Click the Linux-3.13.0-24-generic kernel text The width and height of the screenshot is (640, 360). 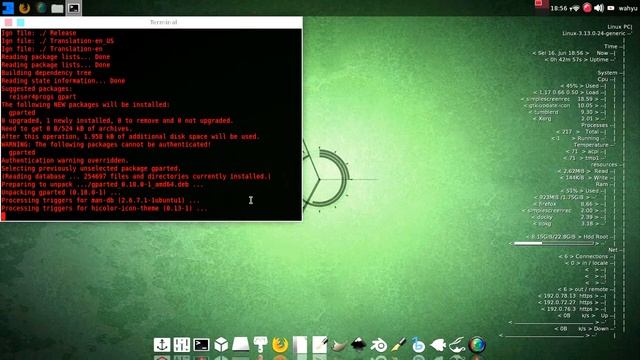[594, 33]
